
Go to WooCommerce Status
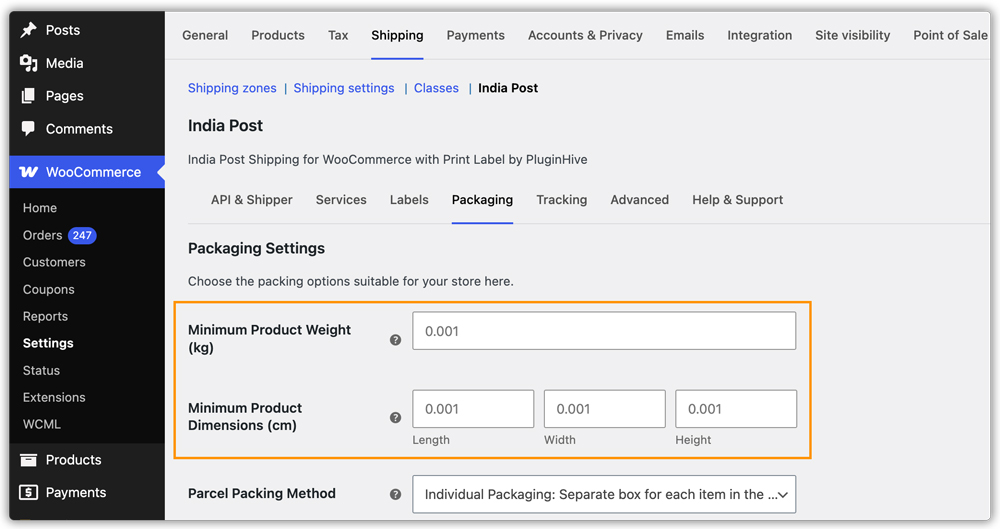[x=41, y=371]
